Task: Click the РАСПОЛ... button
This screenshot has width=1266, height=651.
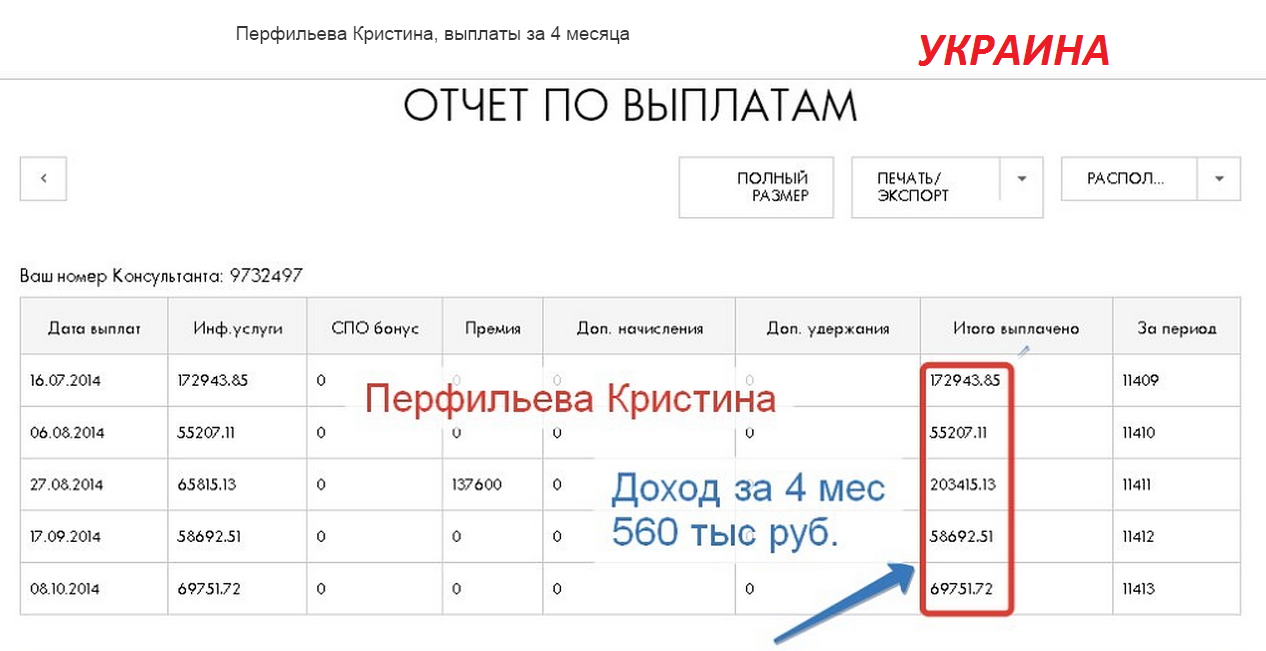Action: [1129, 179]
